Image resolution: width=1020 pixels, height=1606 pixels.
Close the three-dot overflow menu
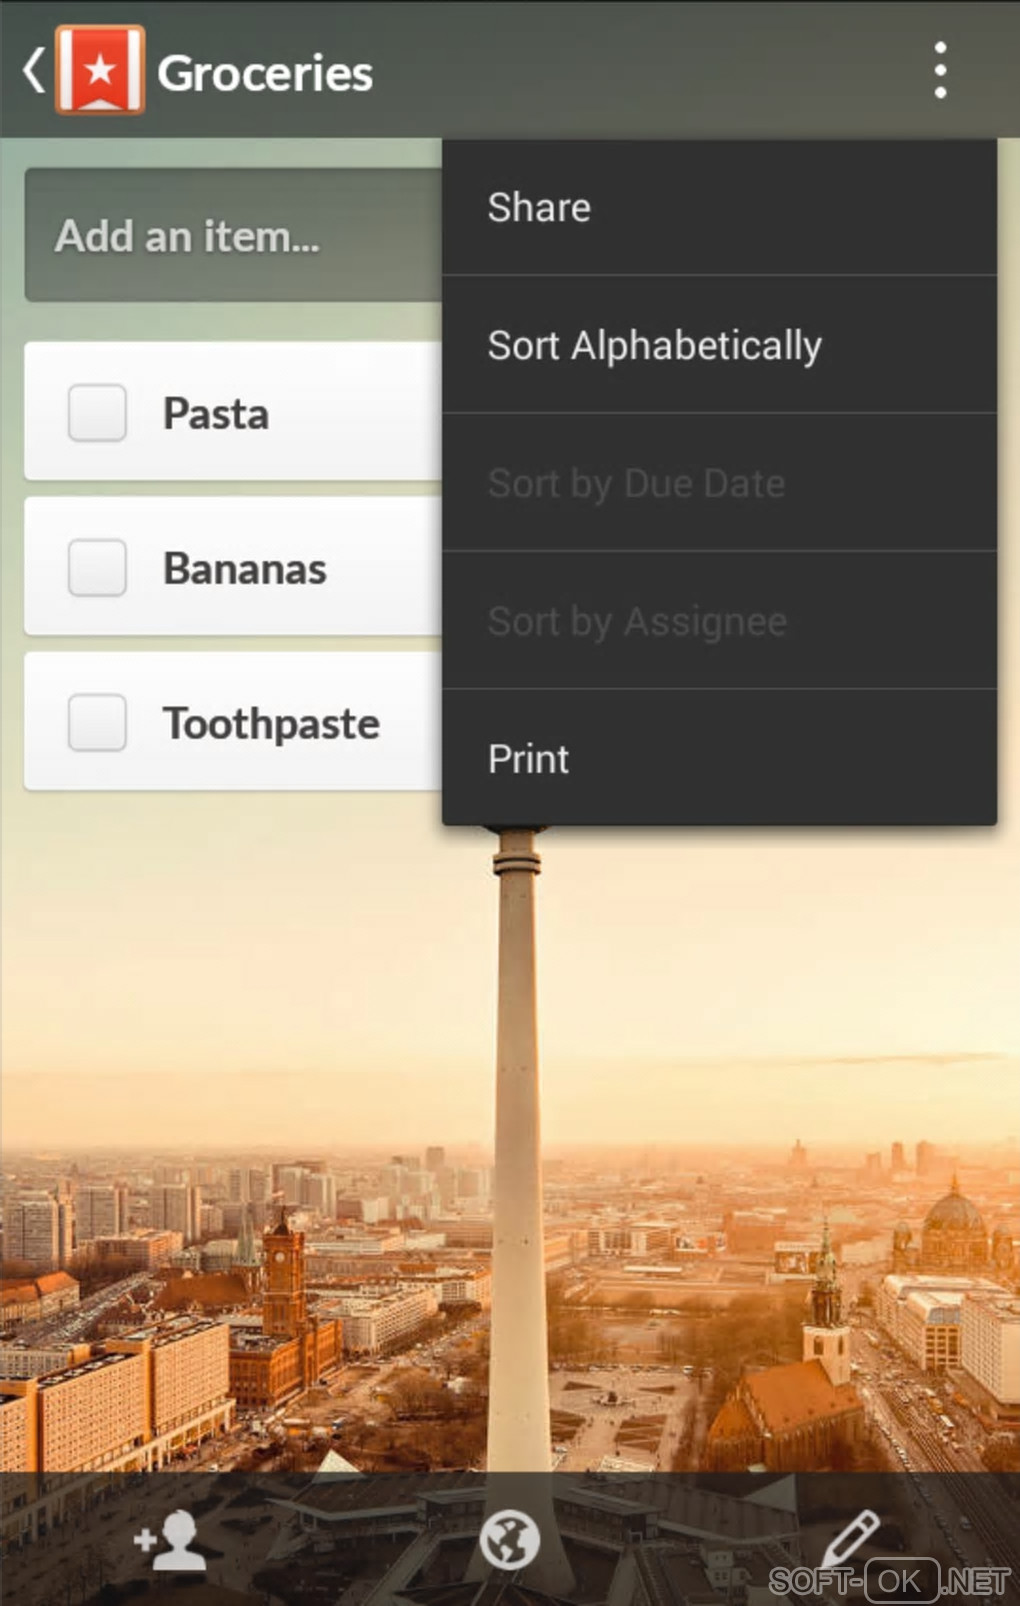[x=940, y=71]
